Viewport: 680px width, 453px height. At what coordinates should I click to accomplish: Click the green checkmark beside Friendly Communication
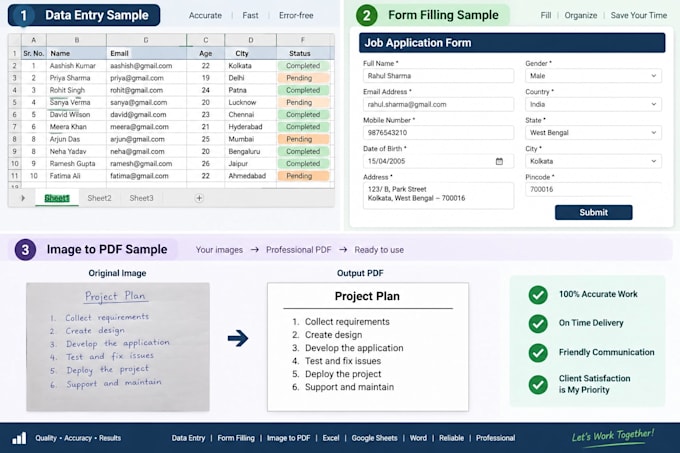tap(538, 352)
